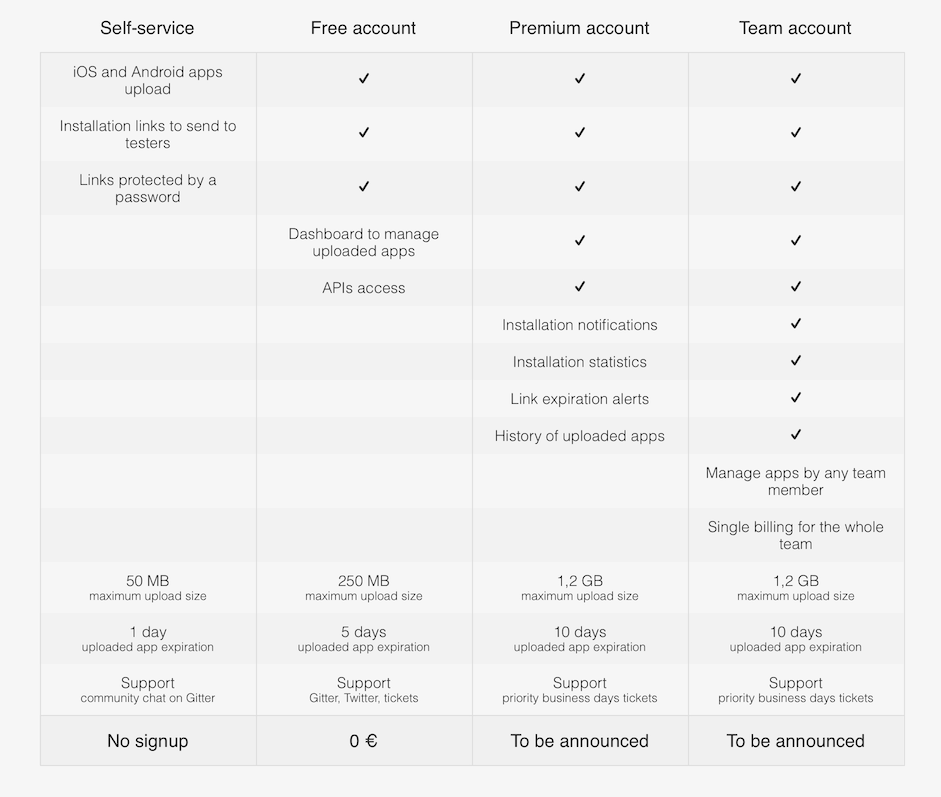Click Premium checkmark for Dashboard to manage apps

pos(580,241)
